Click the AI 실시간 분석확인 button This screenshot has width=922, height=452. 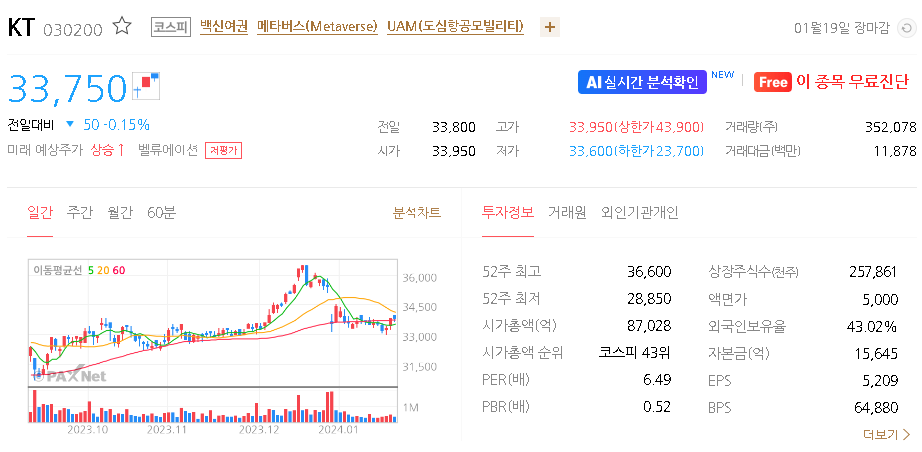point(642,82)
